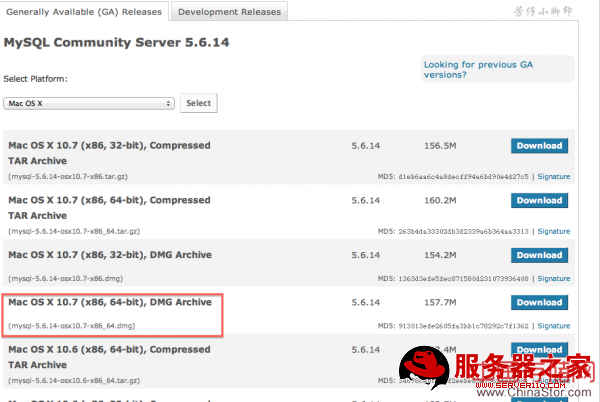The image size is (600, 402).
Task: Click the mysql-5.6.14-osx10.7-x86.tar.gz file name
Action: click(x=70, y=176)
